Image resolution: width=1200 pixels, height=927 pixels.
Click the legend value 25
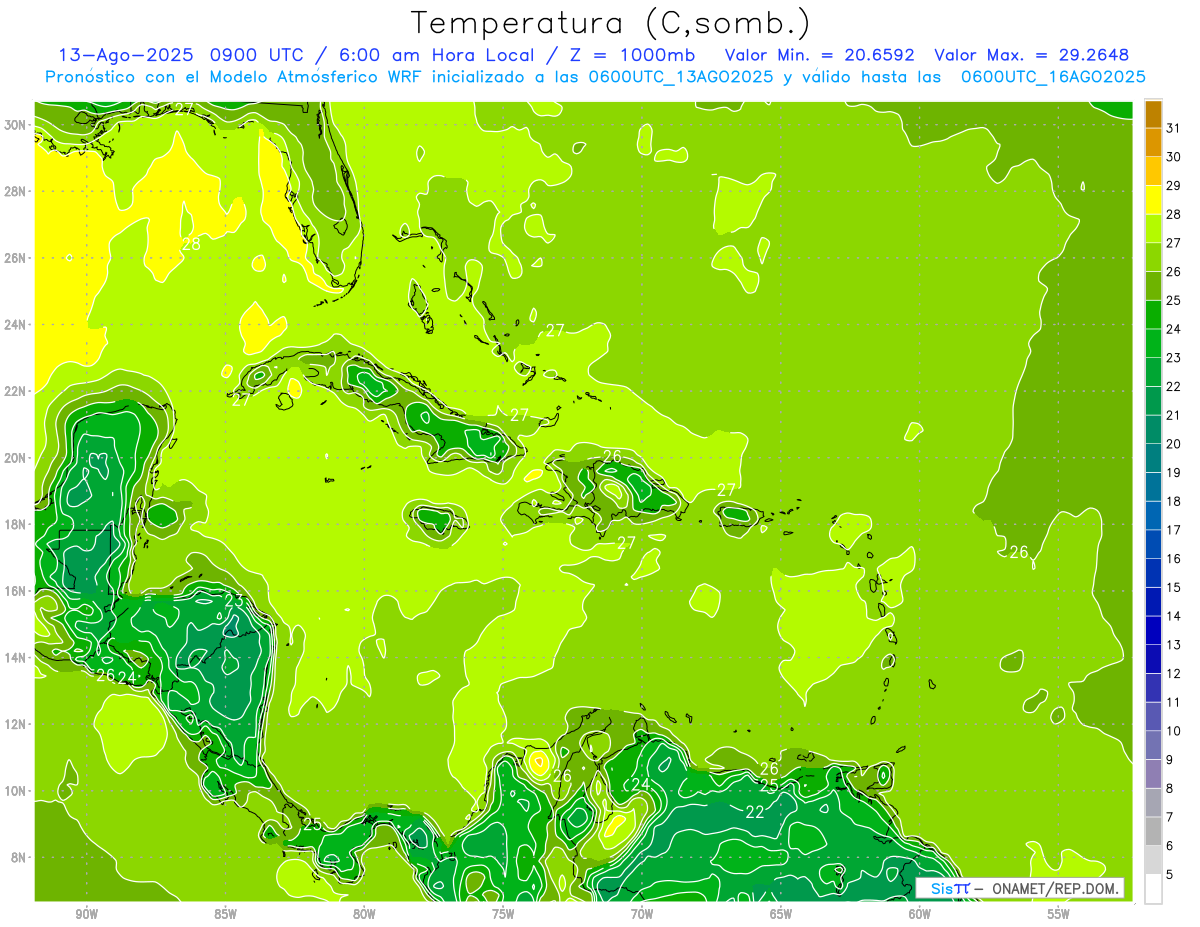click(1174, 300)
